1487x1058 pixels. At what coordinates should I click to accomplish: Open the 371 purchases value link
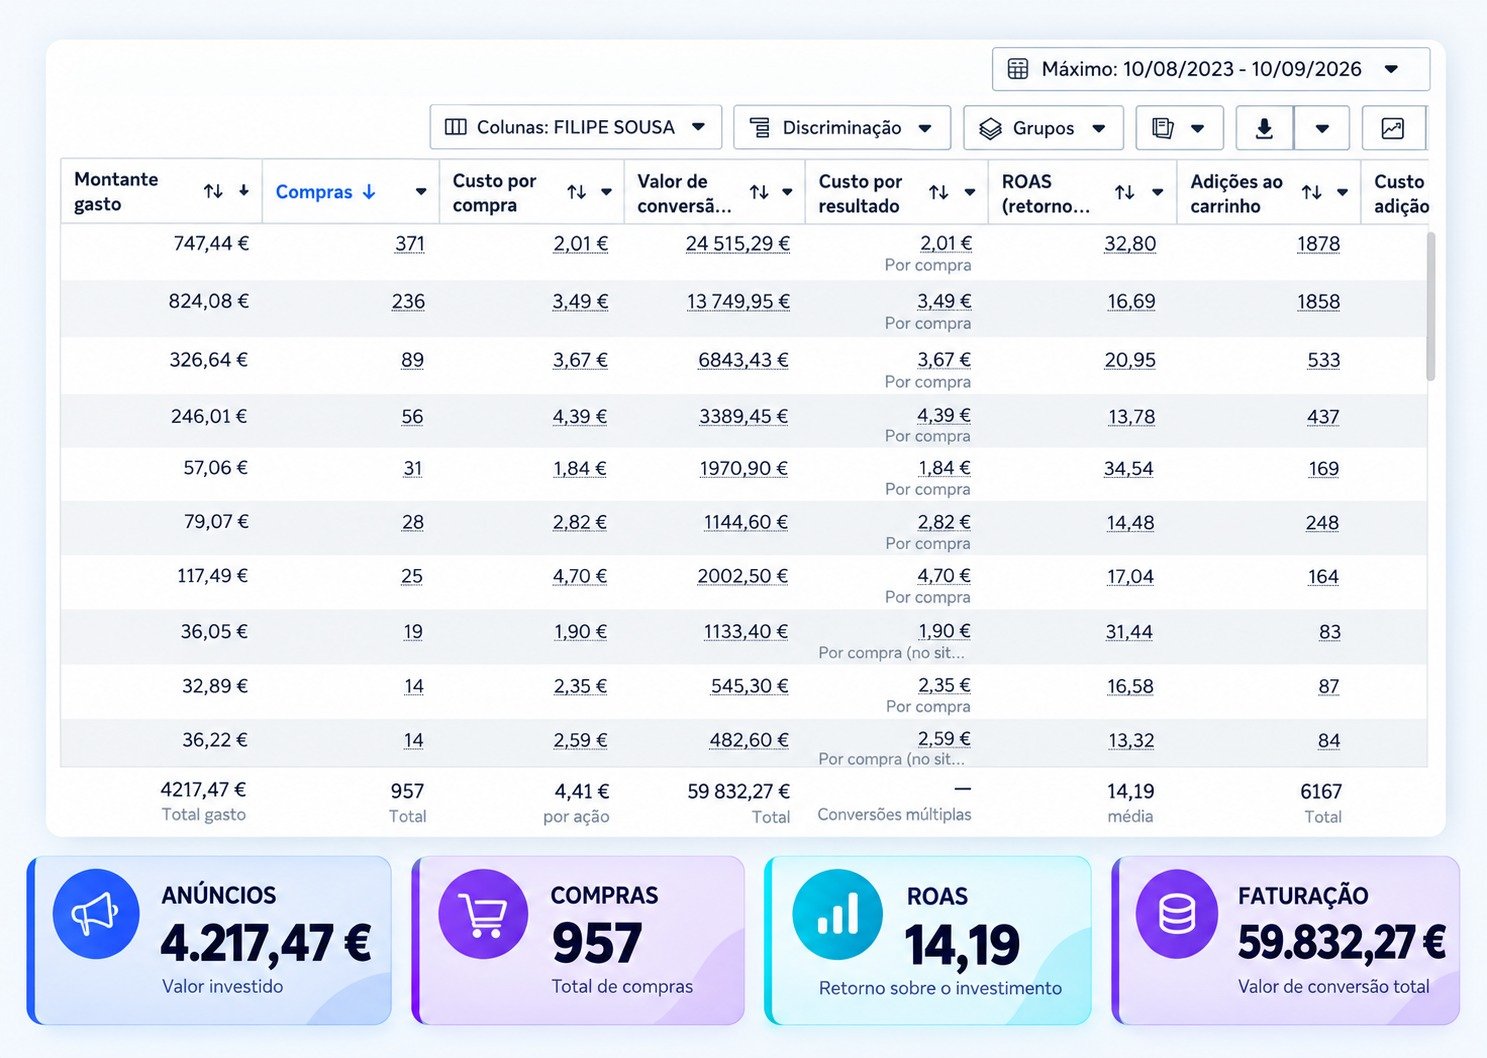point(410,244)
